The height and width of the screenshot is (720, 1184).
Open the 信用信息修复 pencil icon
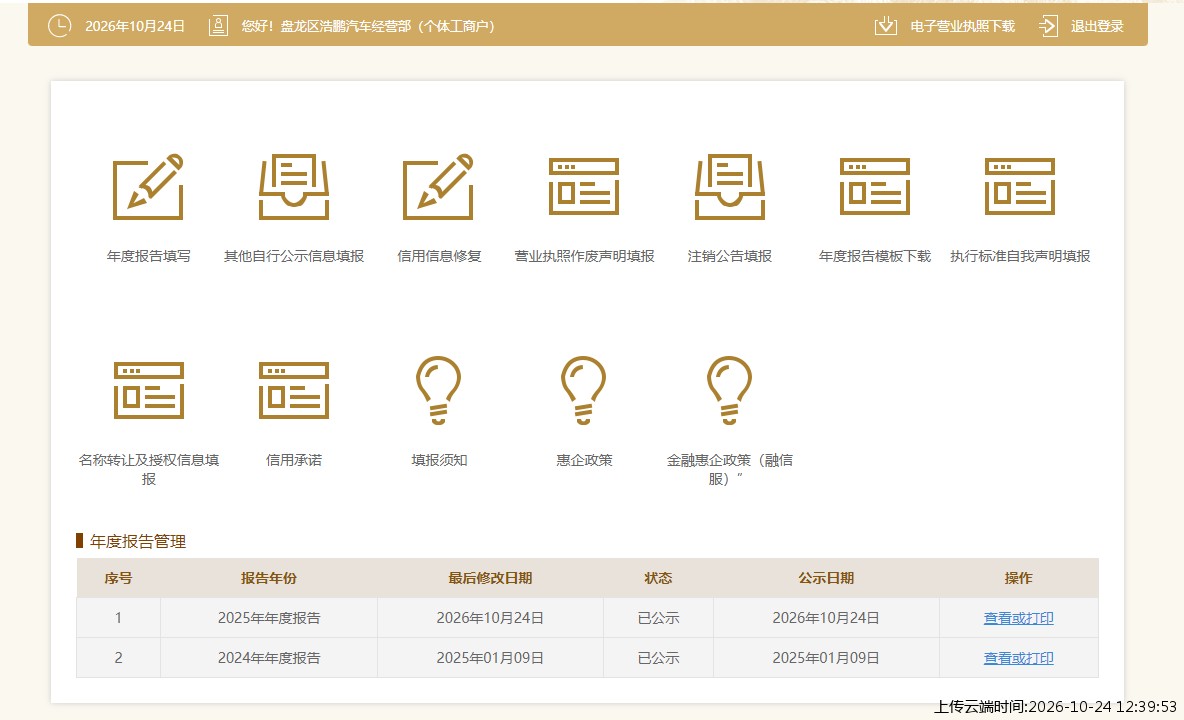point(439,187)
